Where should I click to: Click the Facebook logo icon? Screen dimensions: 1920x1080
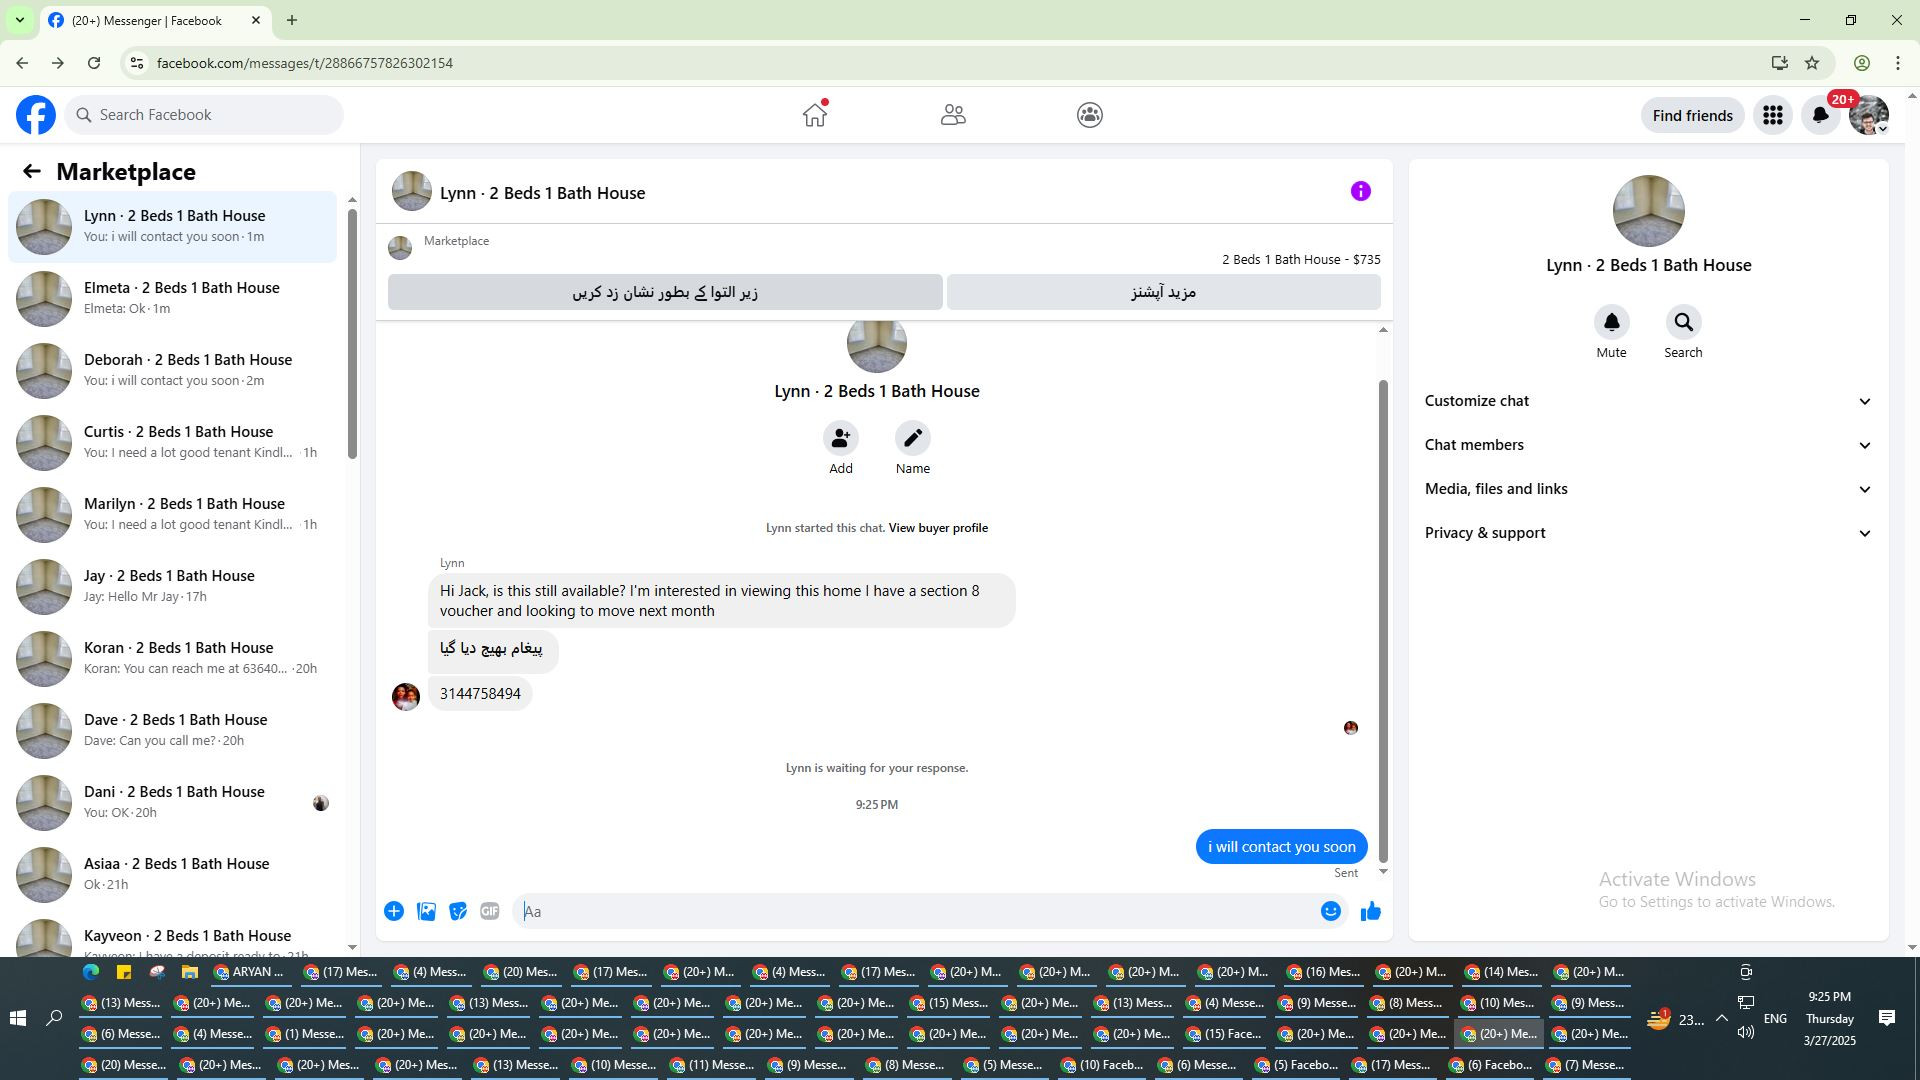[36, 115]
